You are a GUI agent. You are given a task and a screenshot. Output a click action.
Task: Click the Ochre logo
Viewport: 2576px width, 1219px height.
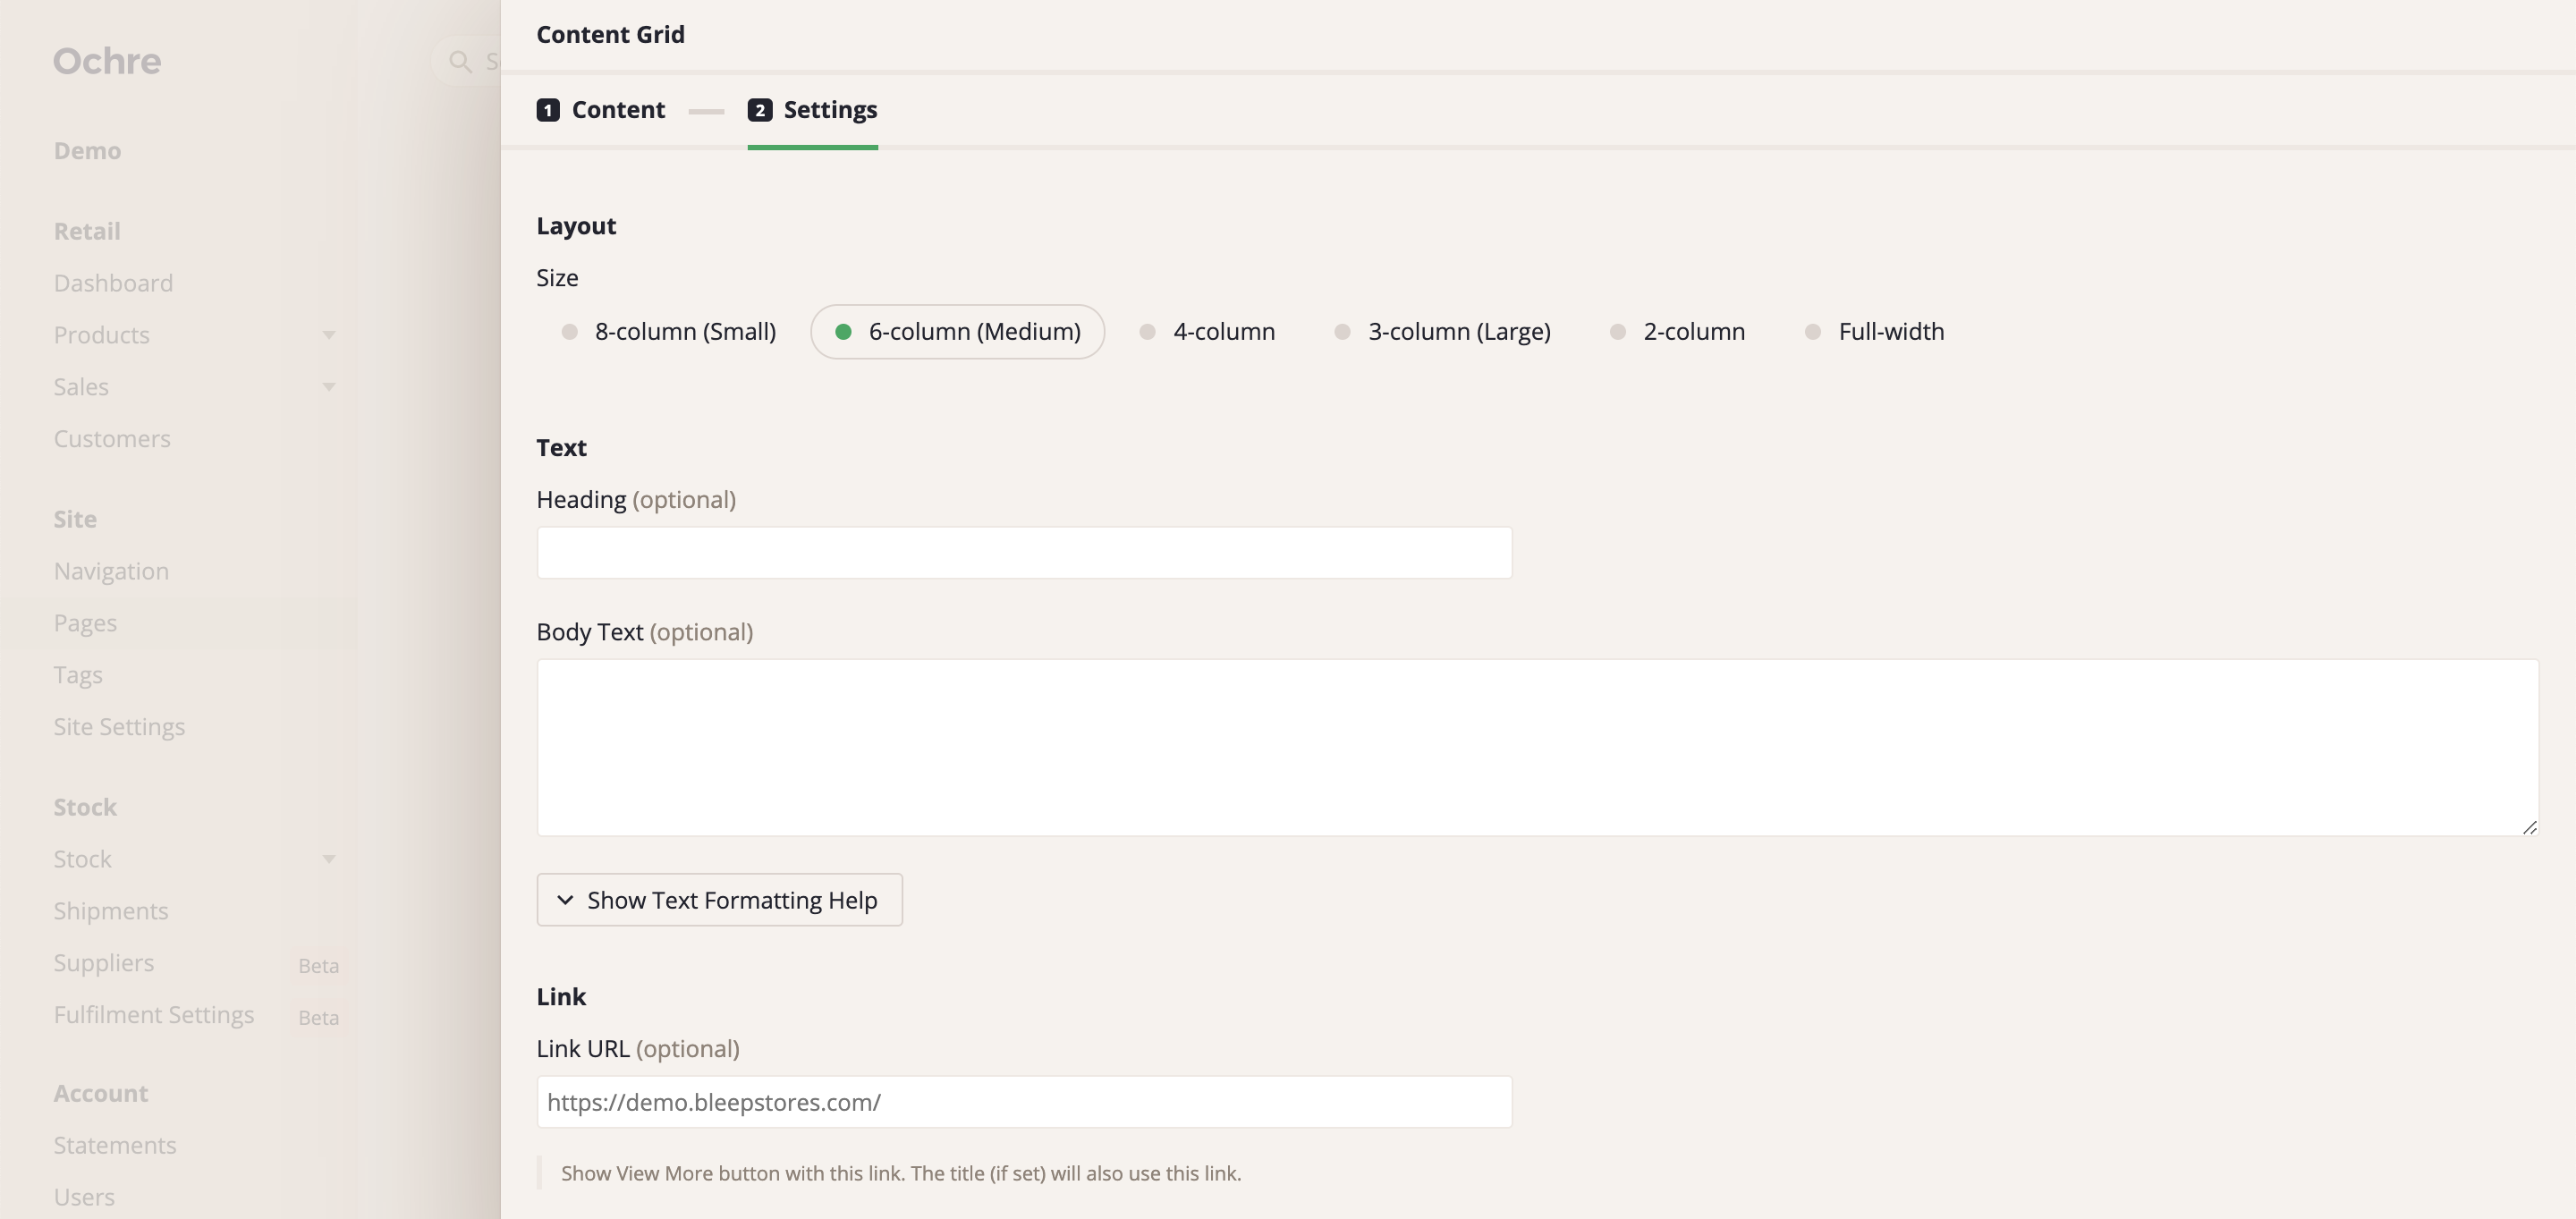[x=107, y=61]
